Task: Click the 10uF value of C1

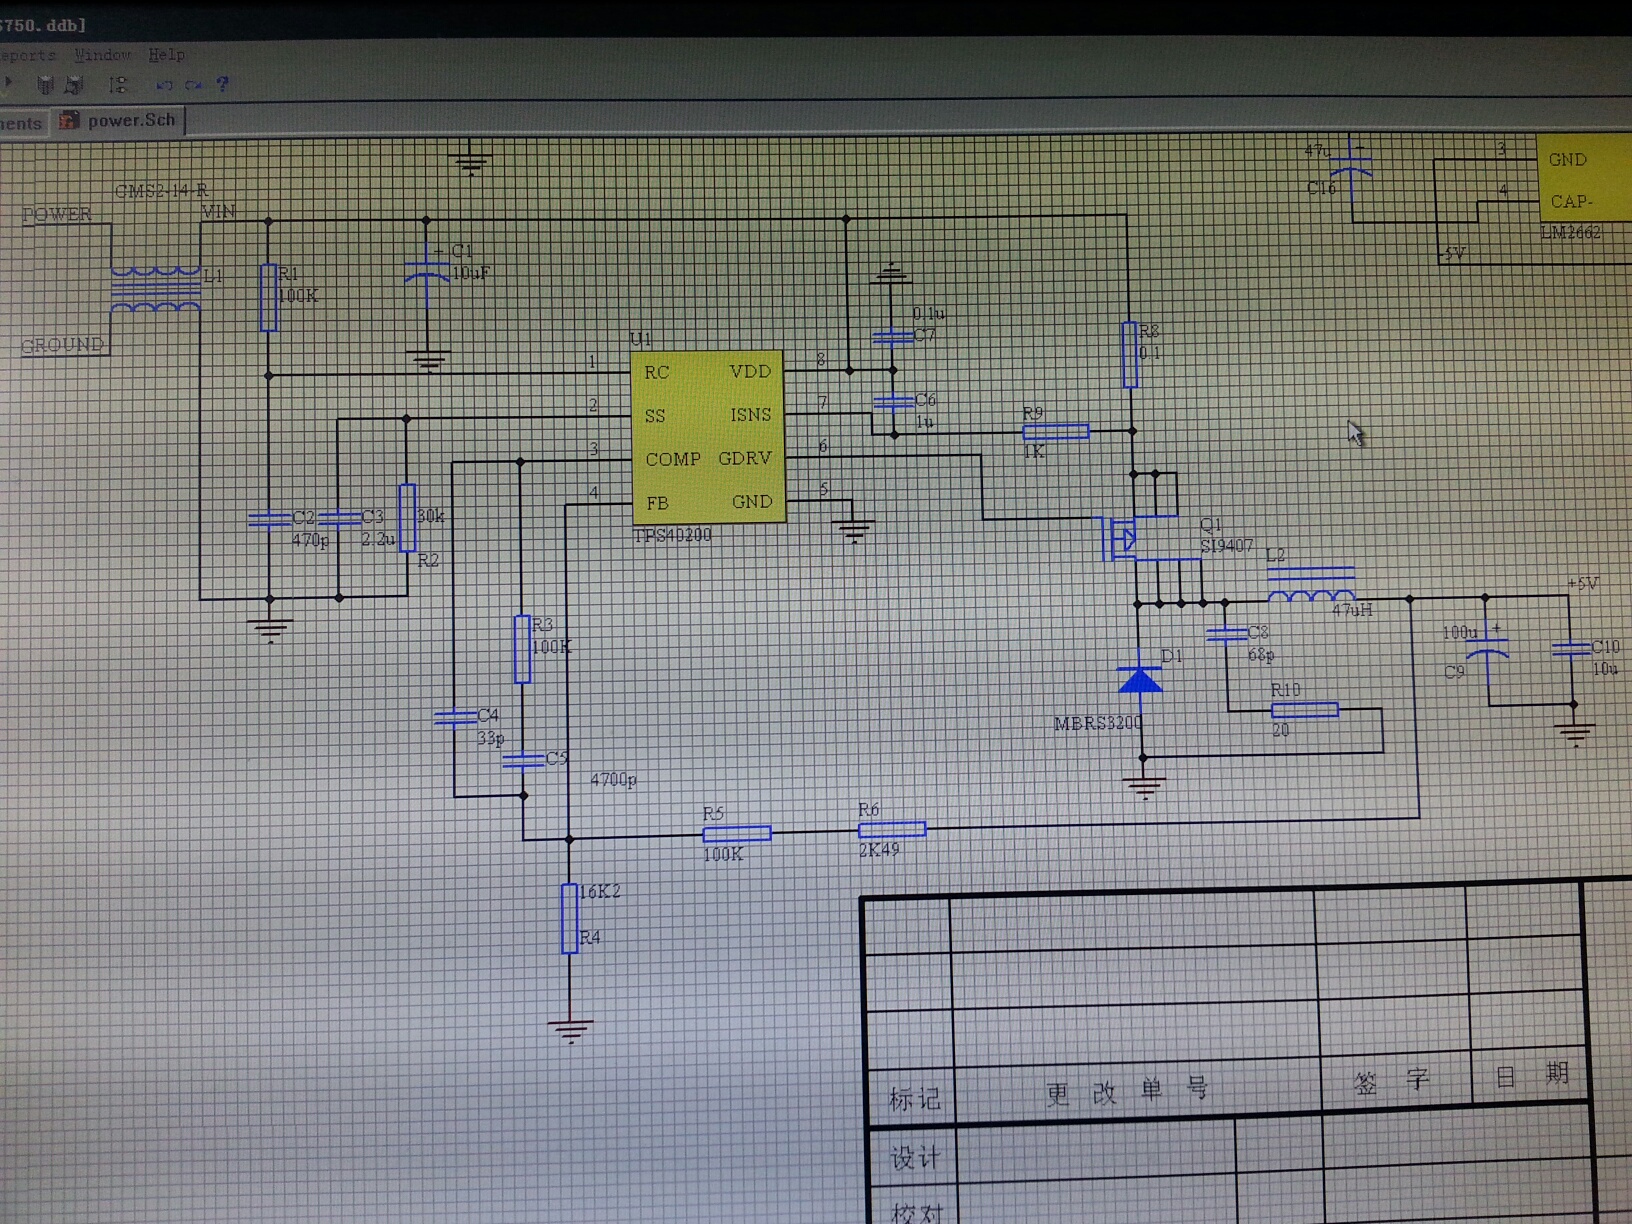Action: pos(471,273)
